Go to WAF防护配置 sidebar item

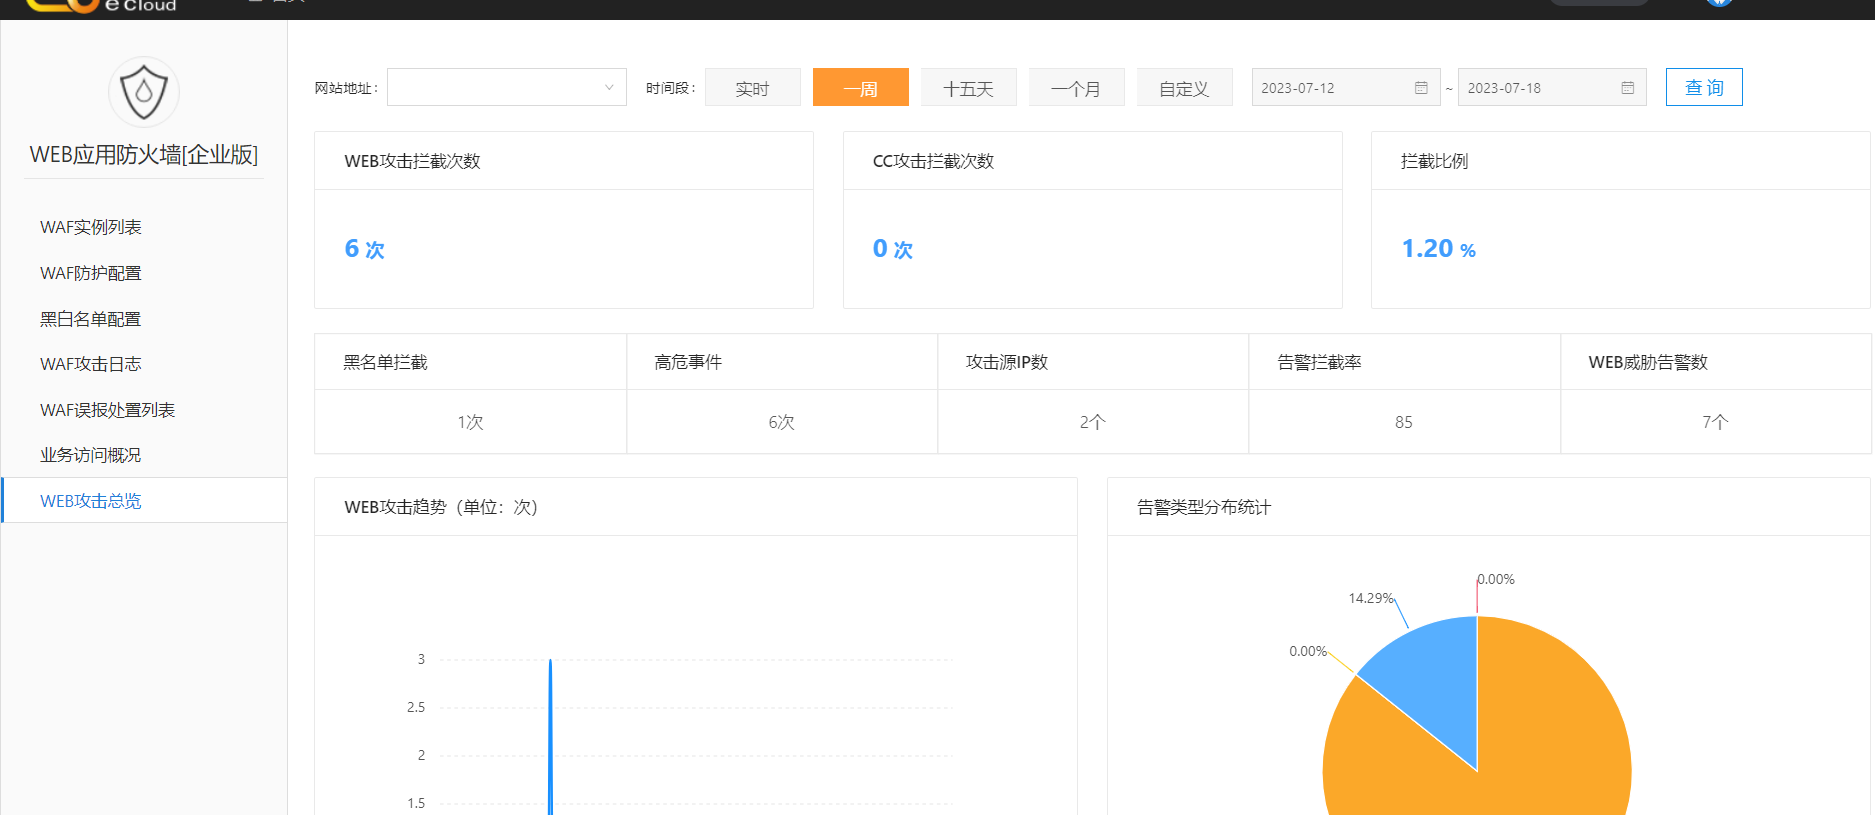91,273
